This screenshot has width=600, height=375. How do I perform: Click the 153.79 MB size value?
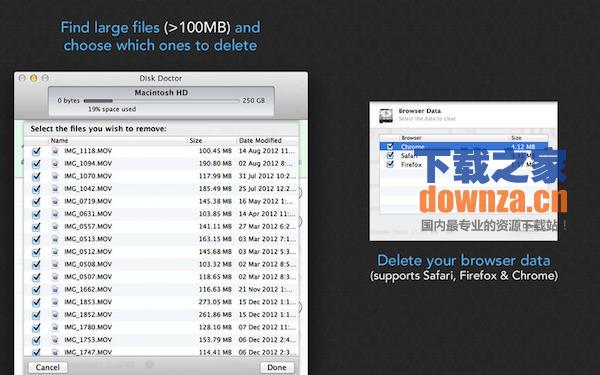215,340
